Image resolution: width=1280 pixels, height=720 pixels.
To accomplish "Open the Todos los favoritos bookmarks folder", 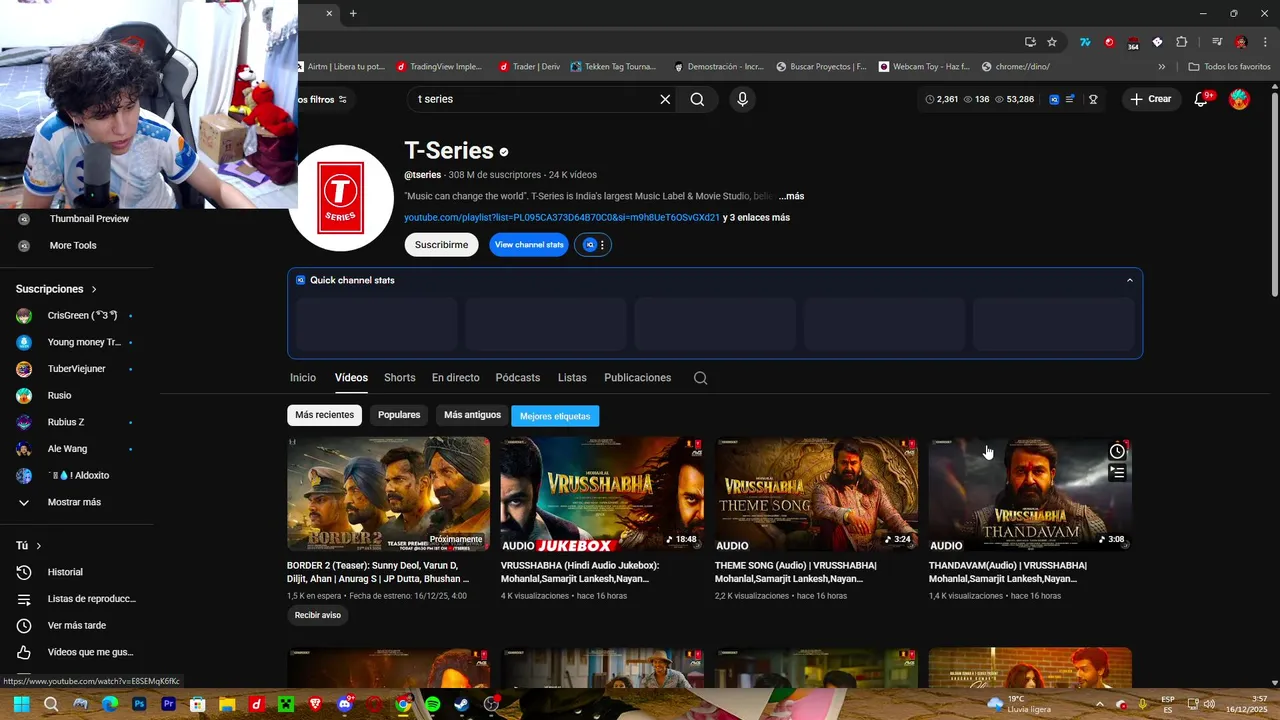I will click(x=1229, y=67).
